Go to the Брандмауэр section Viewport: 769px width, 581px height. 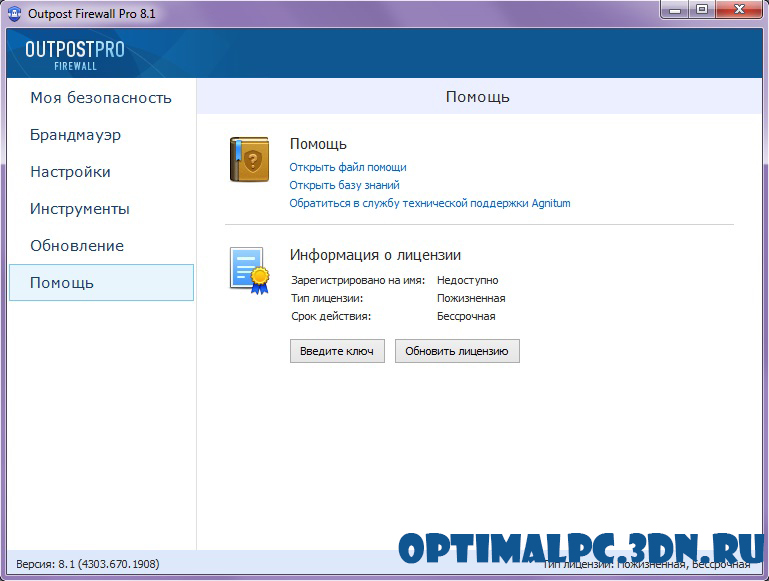coord(75,135)
